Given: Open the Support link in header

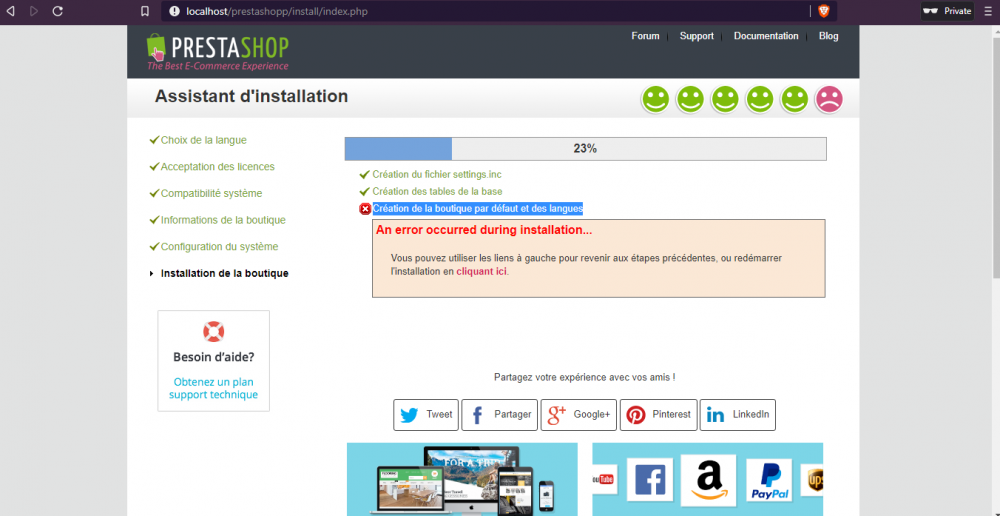Looking at the screenshot, I should click(x=696, y=36).
